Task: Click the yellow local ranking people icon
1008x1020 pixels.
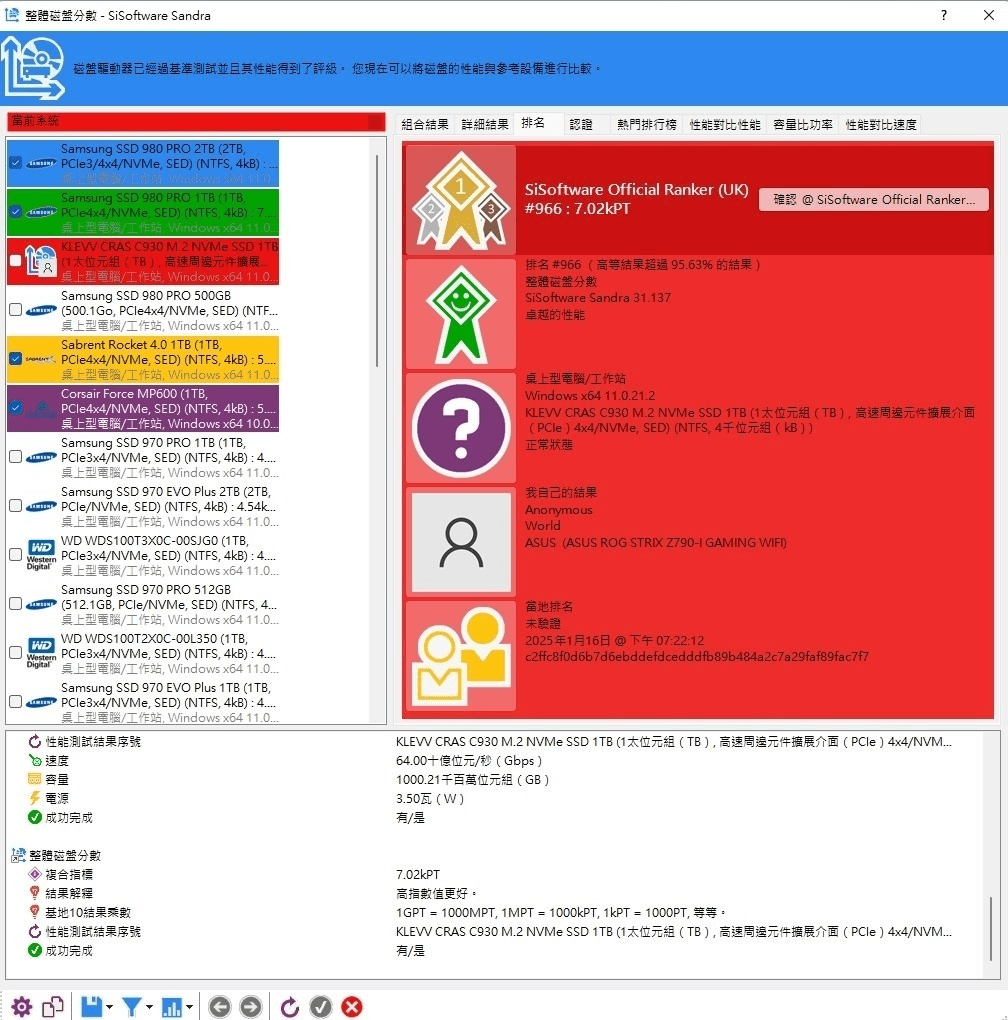Action: coord(460,656)
